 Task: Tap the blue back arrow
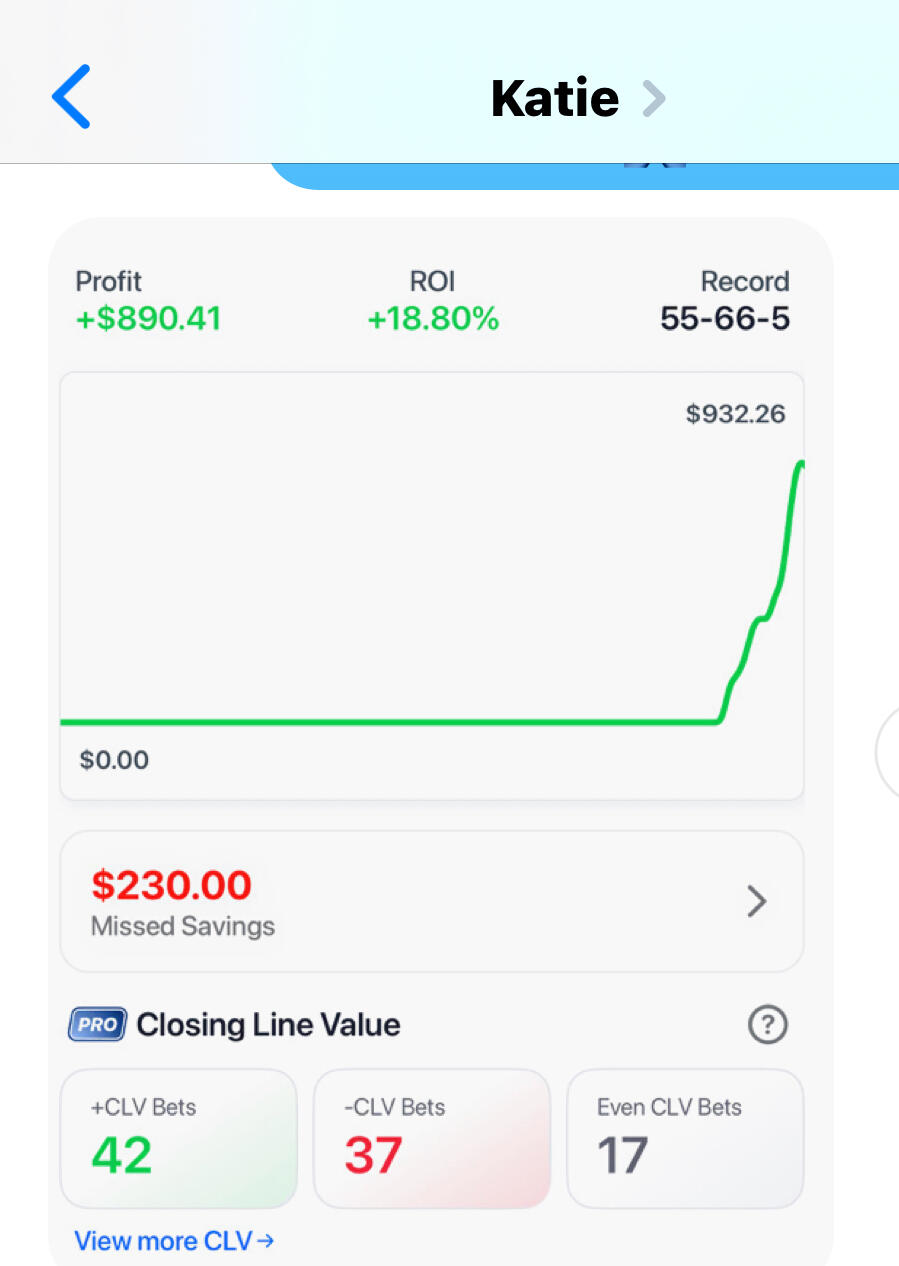coord(71,97)
